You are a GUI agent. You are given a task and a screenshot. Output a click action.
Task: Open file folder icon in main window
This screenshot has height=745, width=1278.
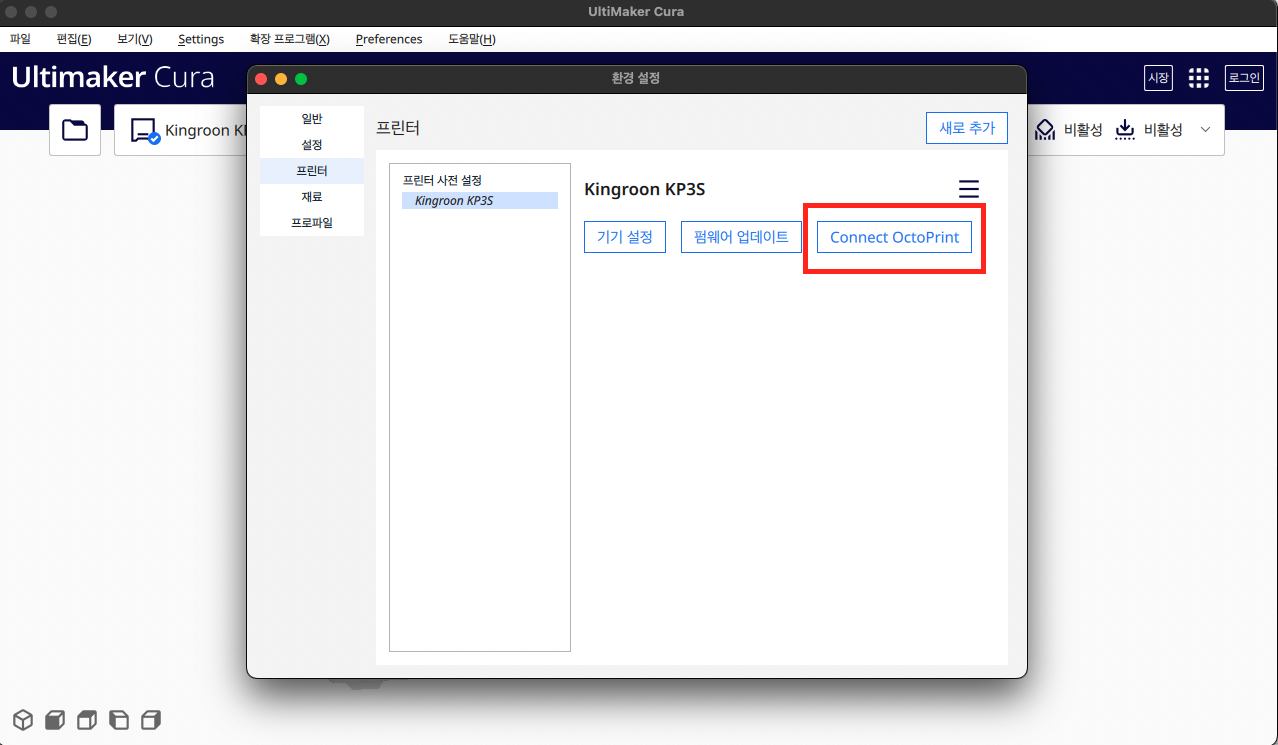[75, 130]
